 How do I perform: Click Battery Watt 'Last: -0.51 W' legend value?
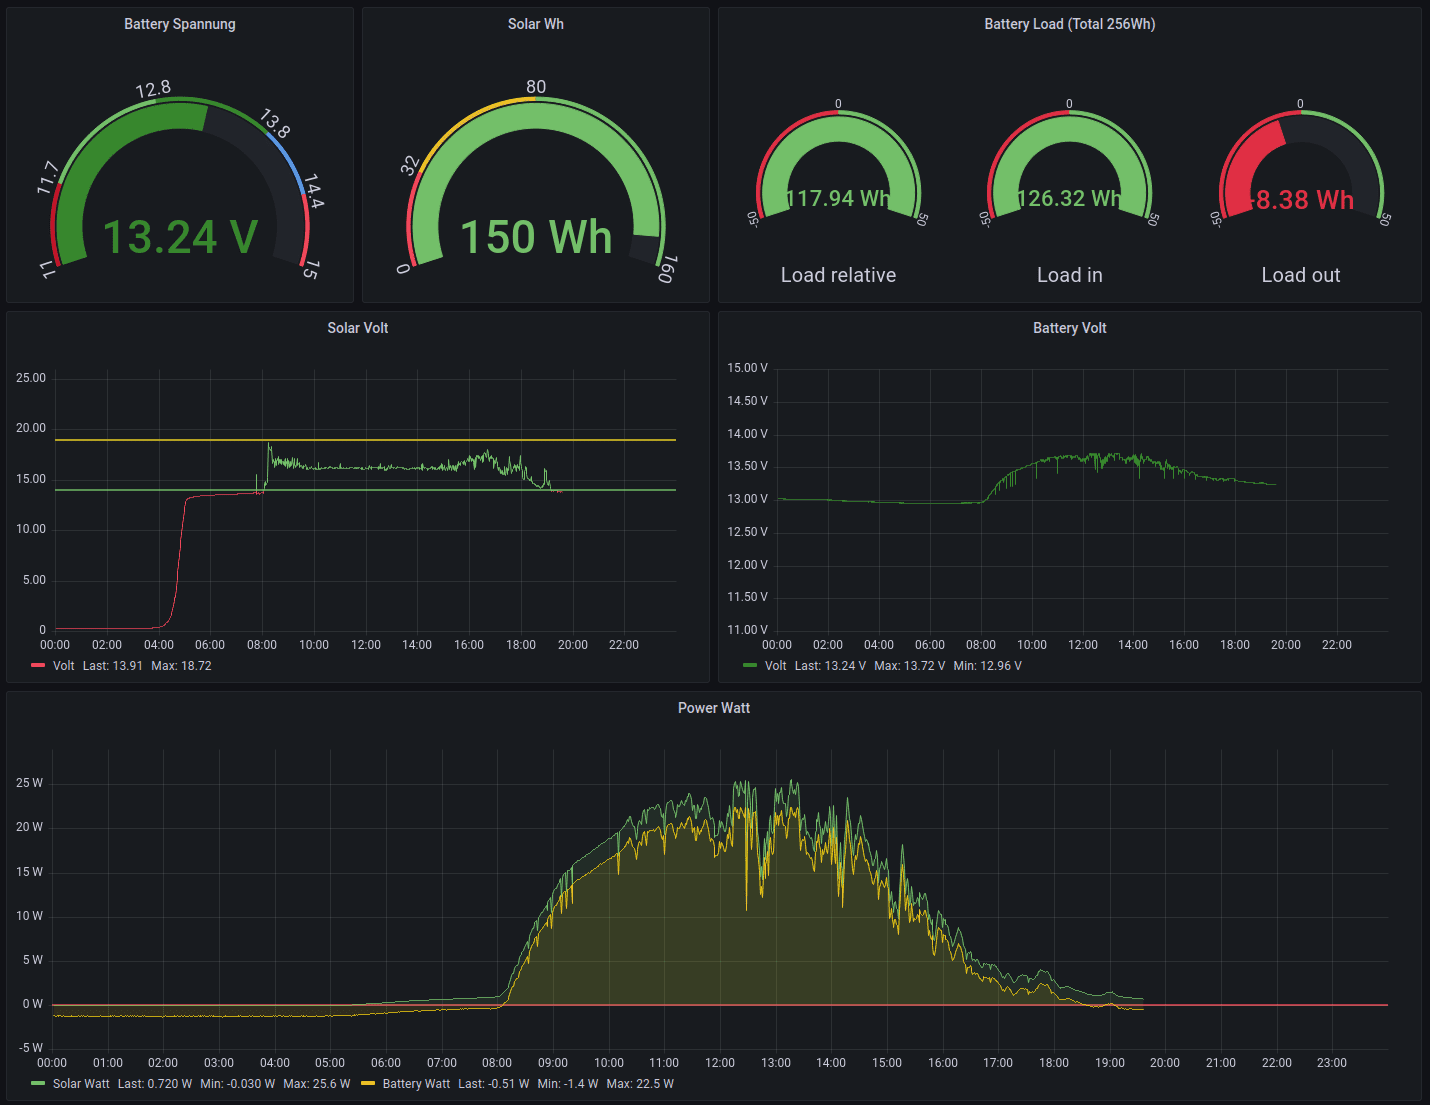pyautogui.click(x=494, y=1084)
